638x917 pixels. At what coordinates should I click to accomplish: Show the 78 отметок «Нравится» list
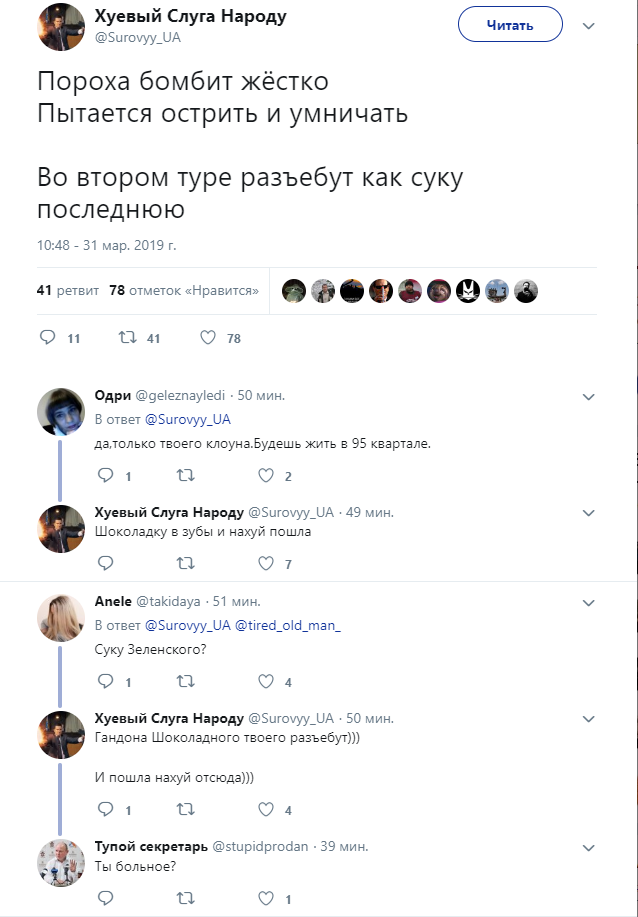pyautogui.click(x=184, y=291)
